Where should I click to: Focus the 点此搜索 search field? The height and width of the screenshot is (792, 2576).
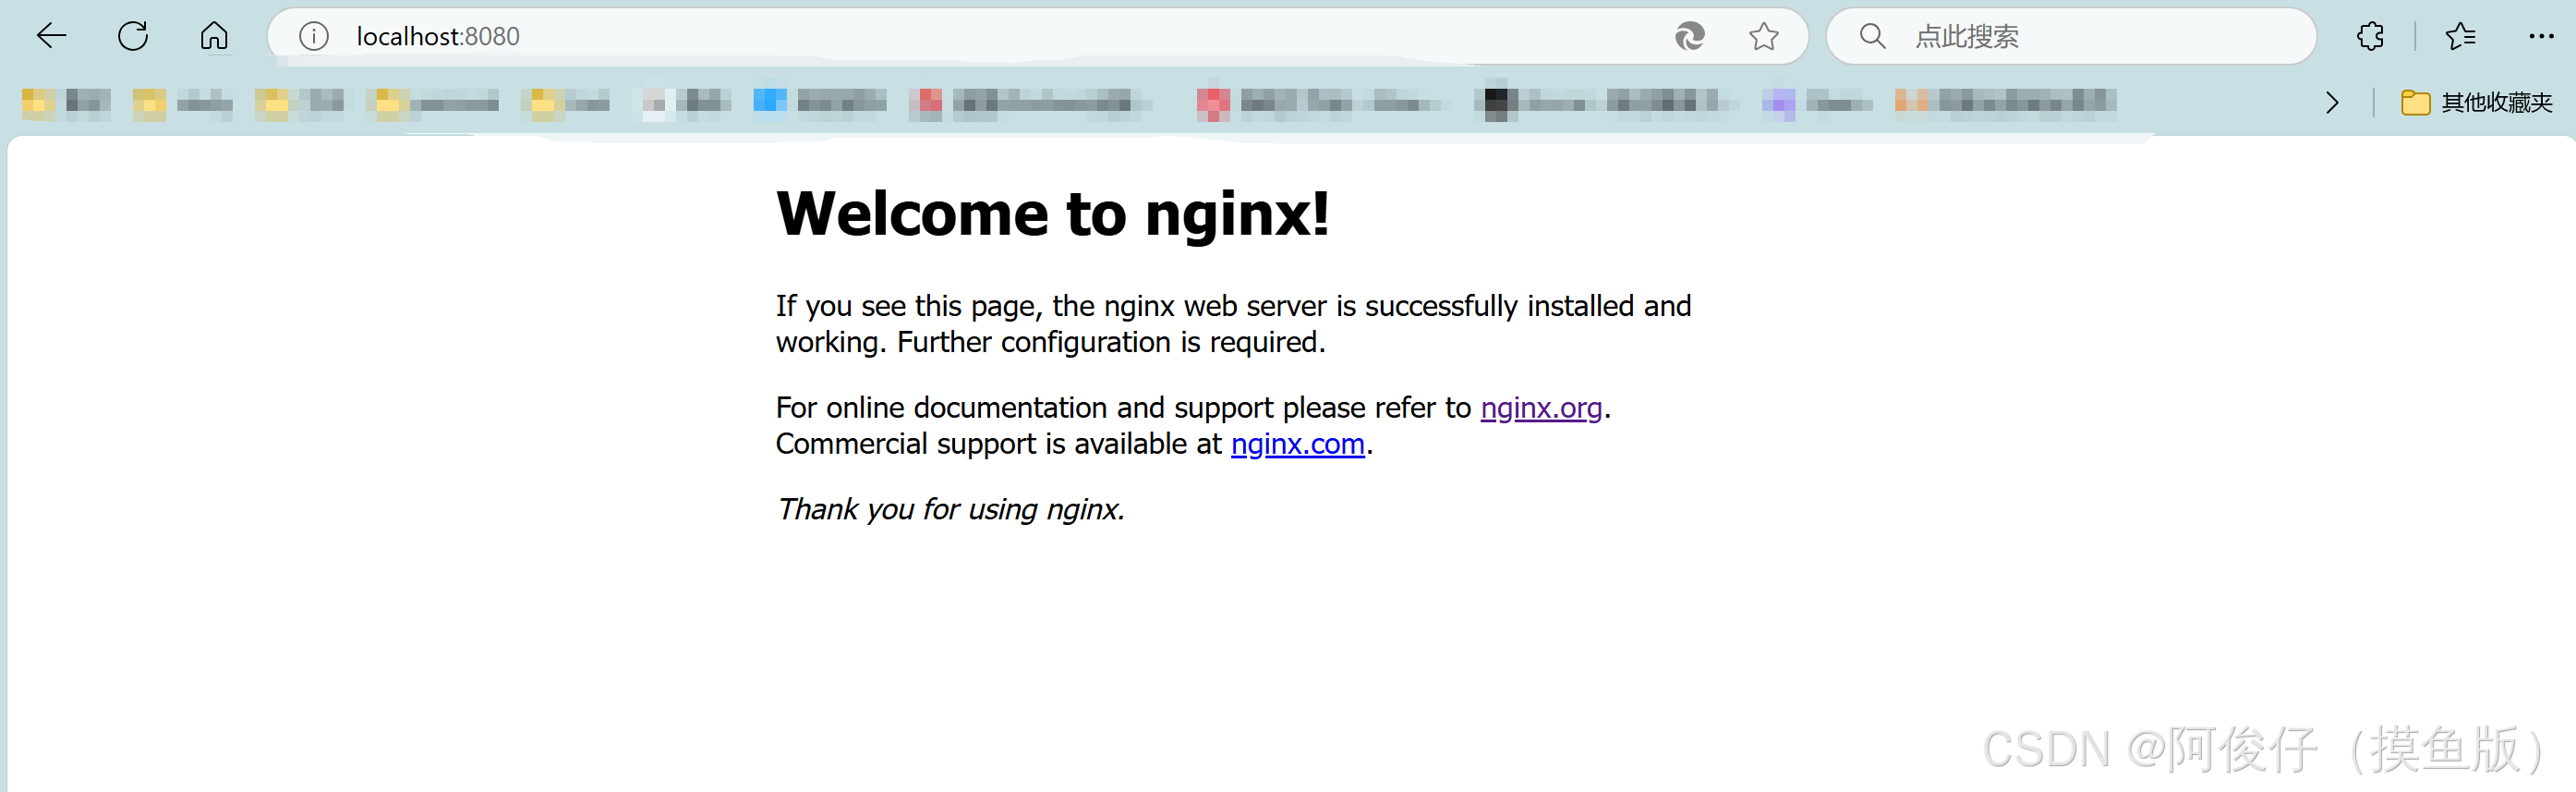[2071, 37]
